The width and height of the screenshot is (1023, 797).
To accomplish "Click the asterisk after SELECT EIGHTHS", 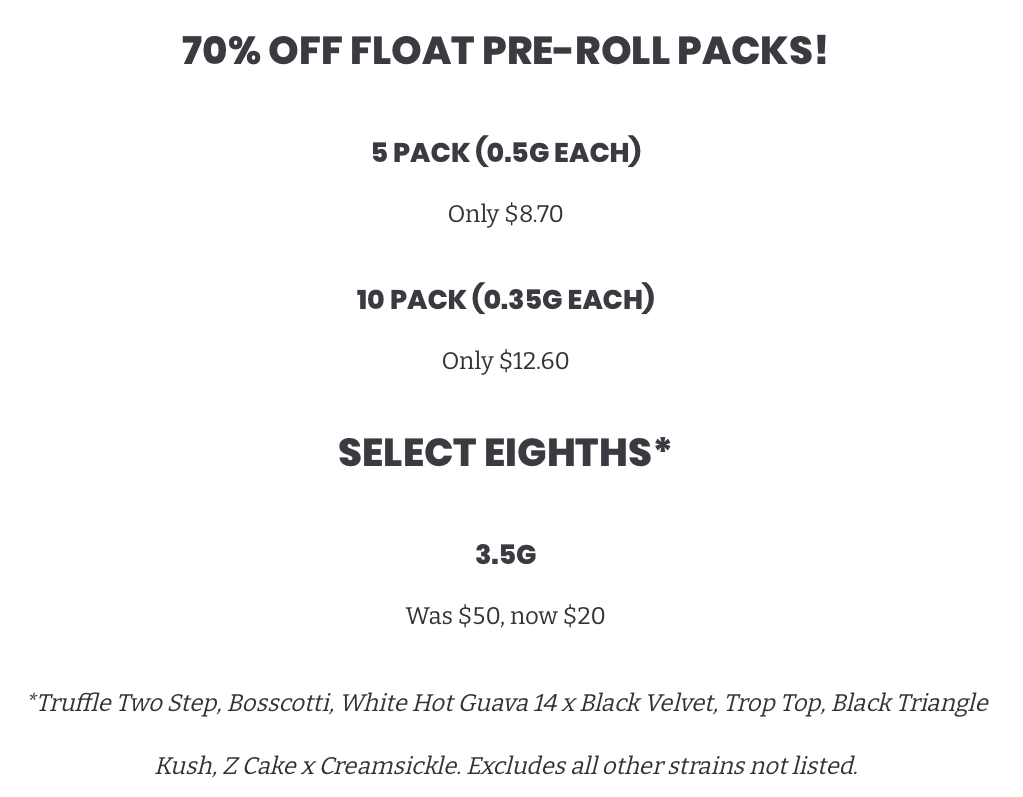I will tap(662, 446).
